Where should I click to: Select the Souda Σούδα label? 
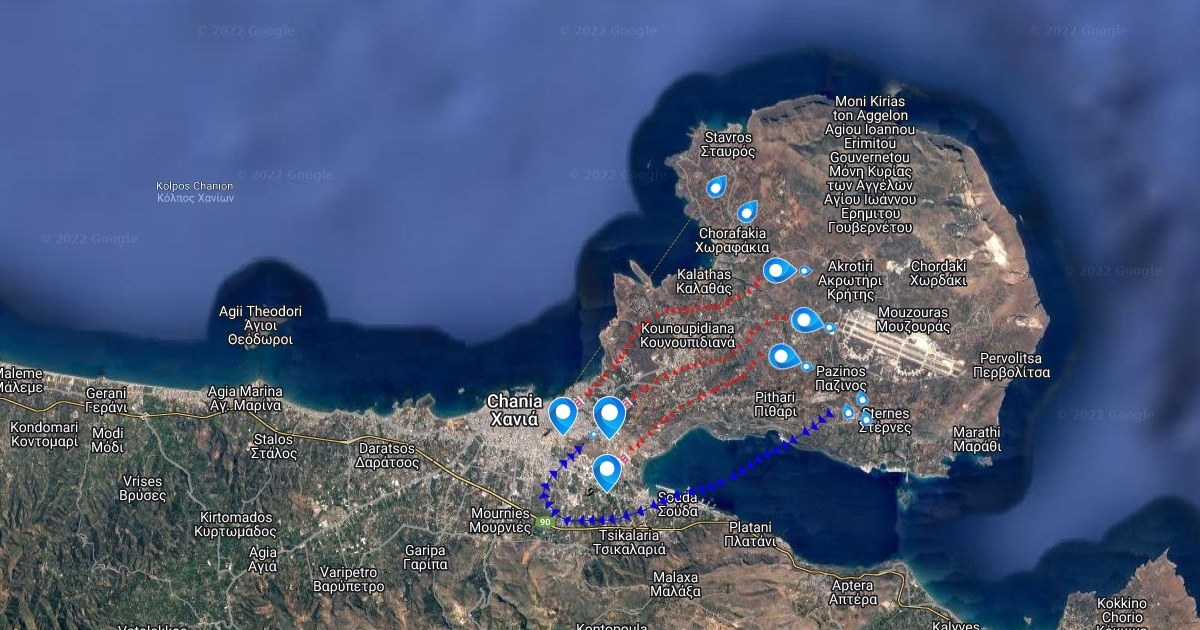678,504
